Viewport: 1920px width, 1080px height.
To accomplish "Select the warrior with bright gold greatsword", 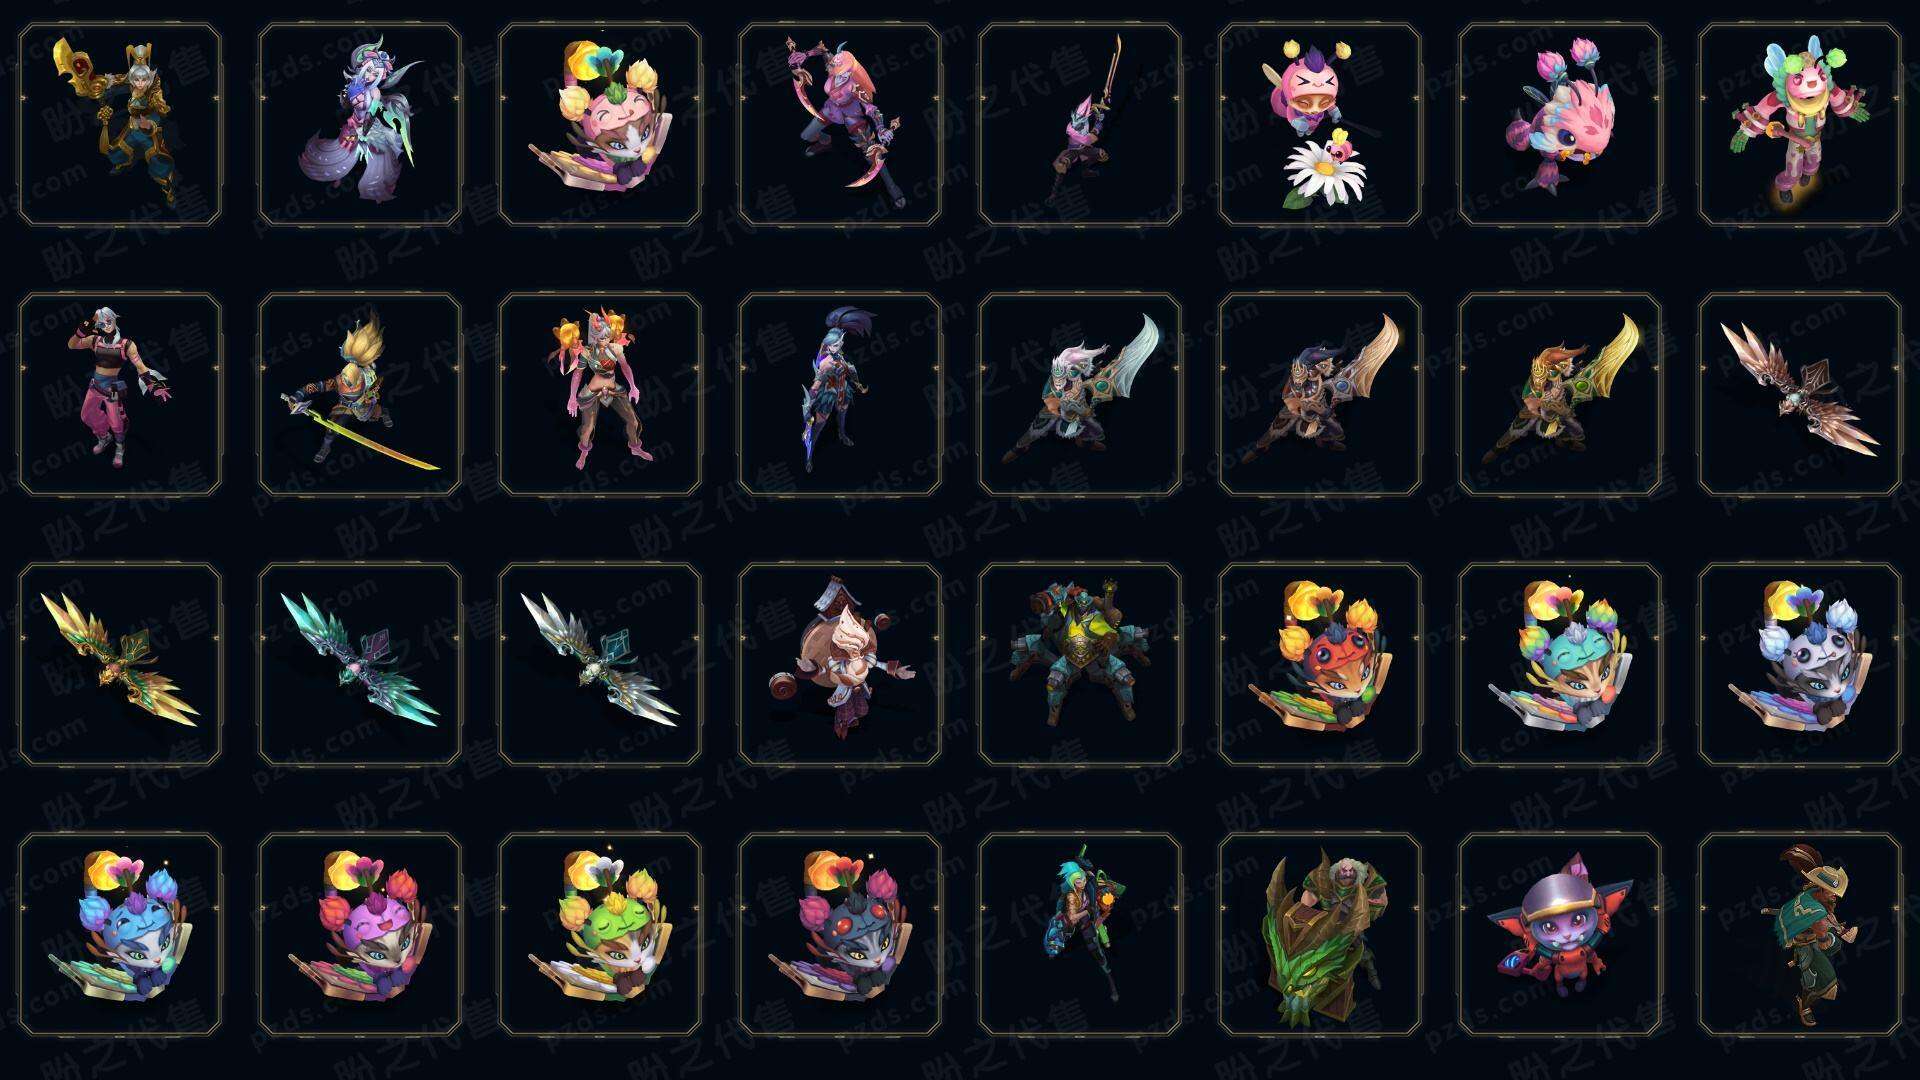I will pos(1560,394).
